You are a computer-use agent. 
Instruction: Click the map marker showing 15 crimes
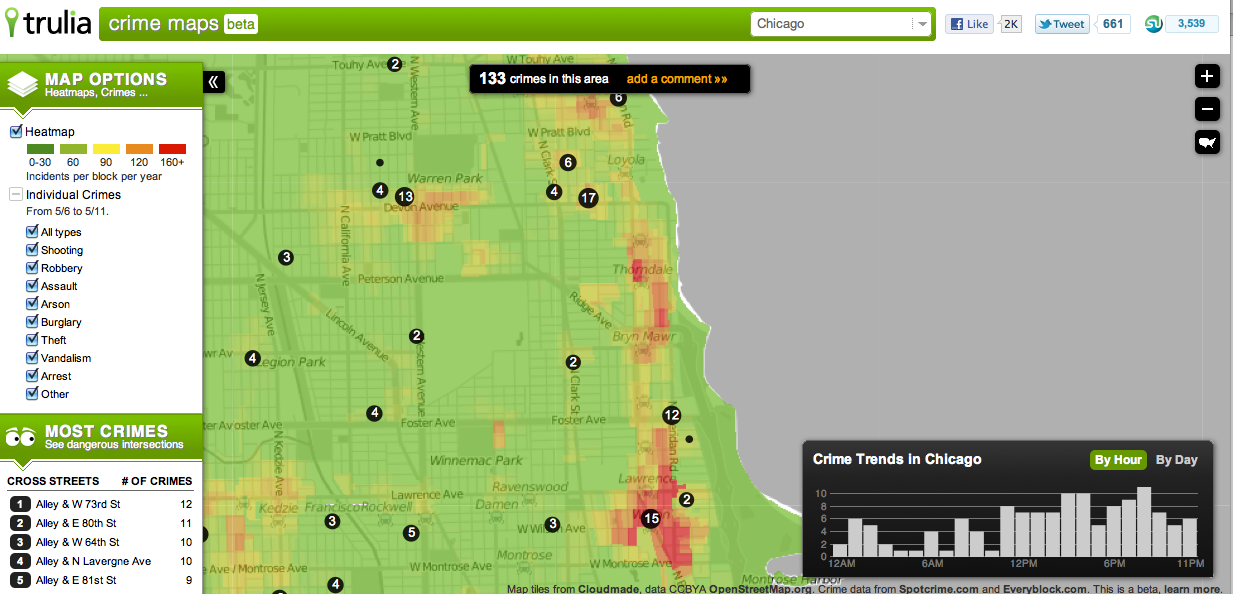coord(650,519)
